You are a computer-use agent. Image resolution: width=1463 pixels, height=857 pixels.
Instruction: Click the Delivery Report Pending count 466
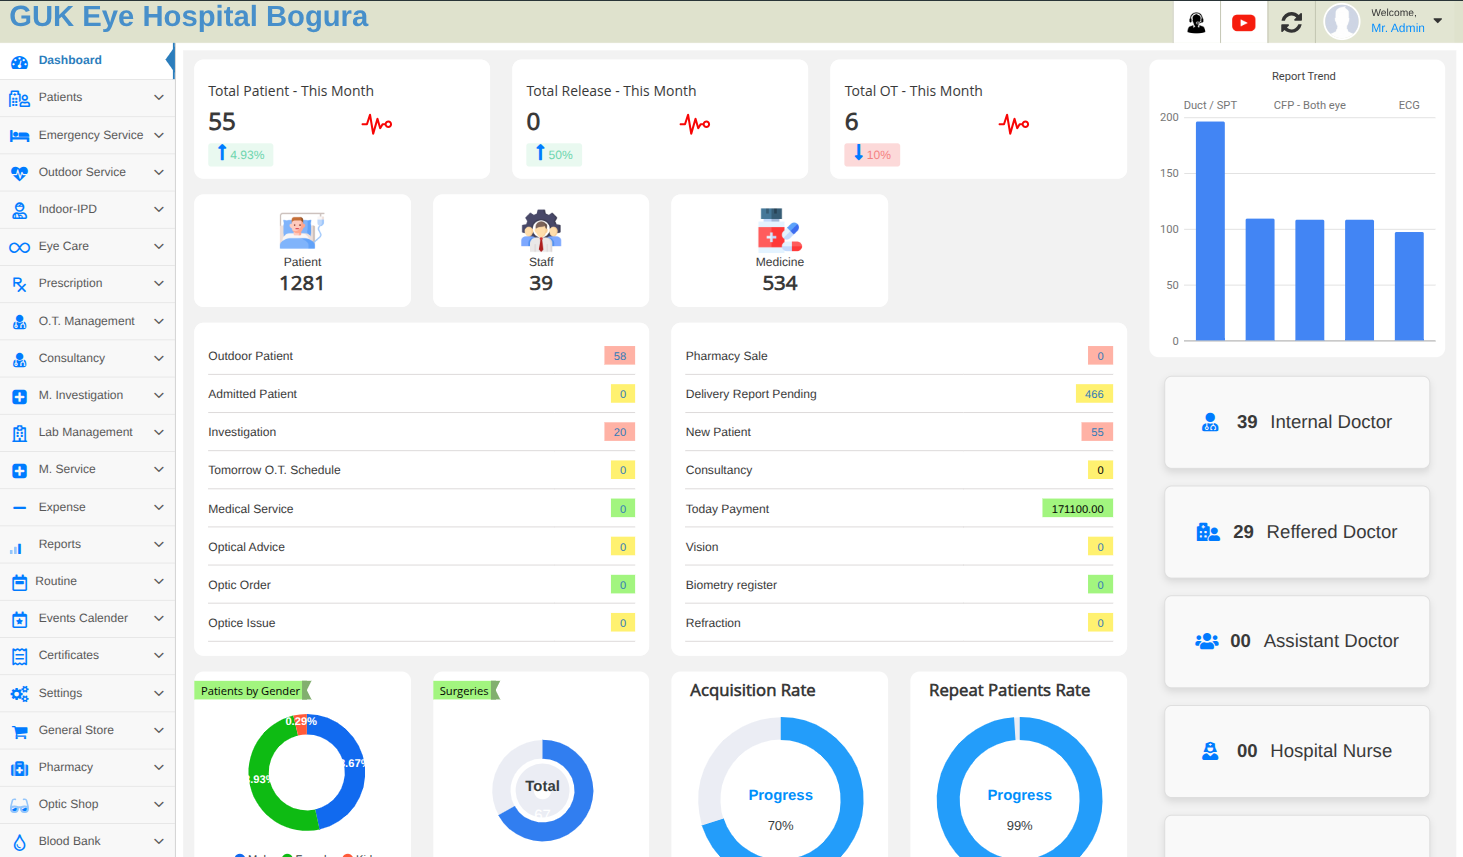pos(1094,394)
